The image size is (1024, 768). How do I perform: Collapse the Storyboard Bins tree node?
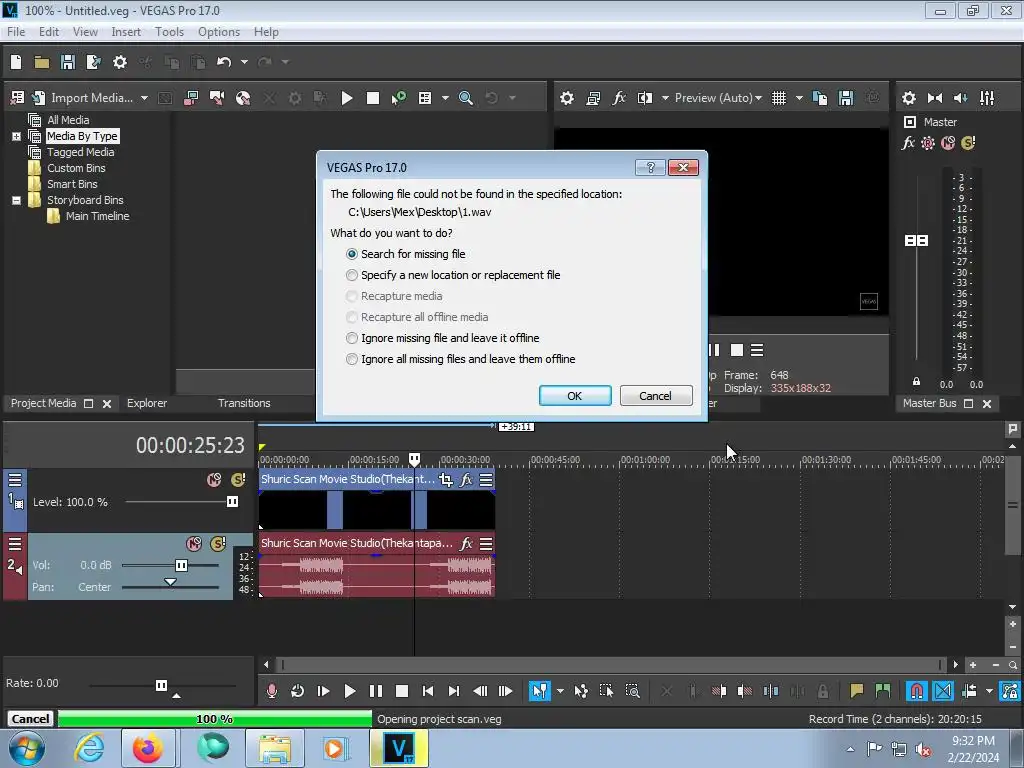coord(16,200)
